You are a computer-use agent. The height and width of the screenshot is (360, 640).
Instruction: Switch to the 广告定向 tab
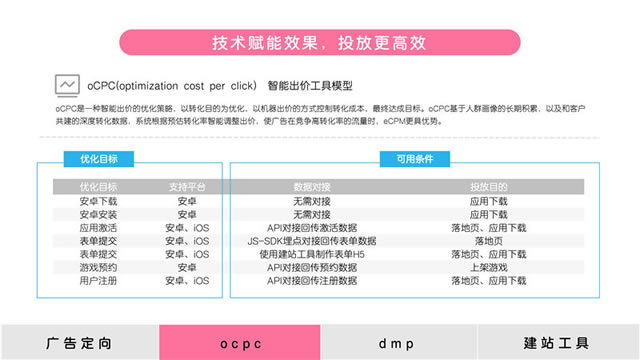pos(80,343)
